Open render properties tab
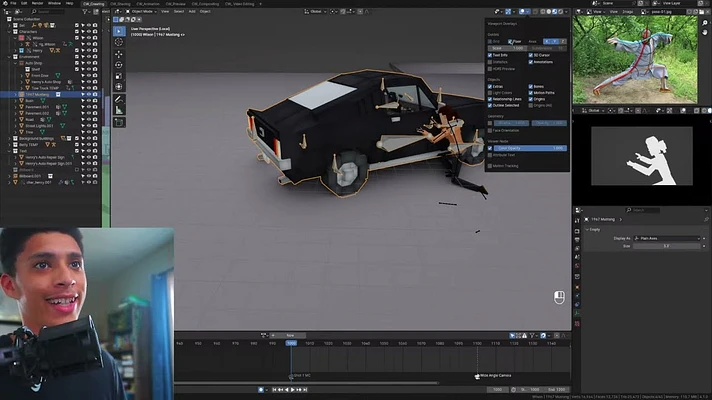Image resolution: width=712 pixels, height=400 pixels. point(577,231)
